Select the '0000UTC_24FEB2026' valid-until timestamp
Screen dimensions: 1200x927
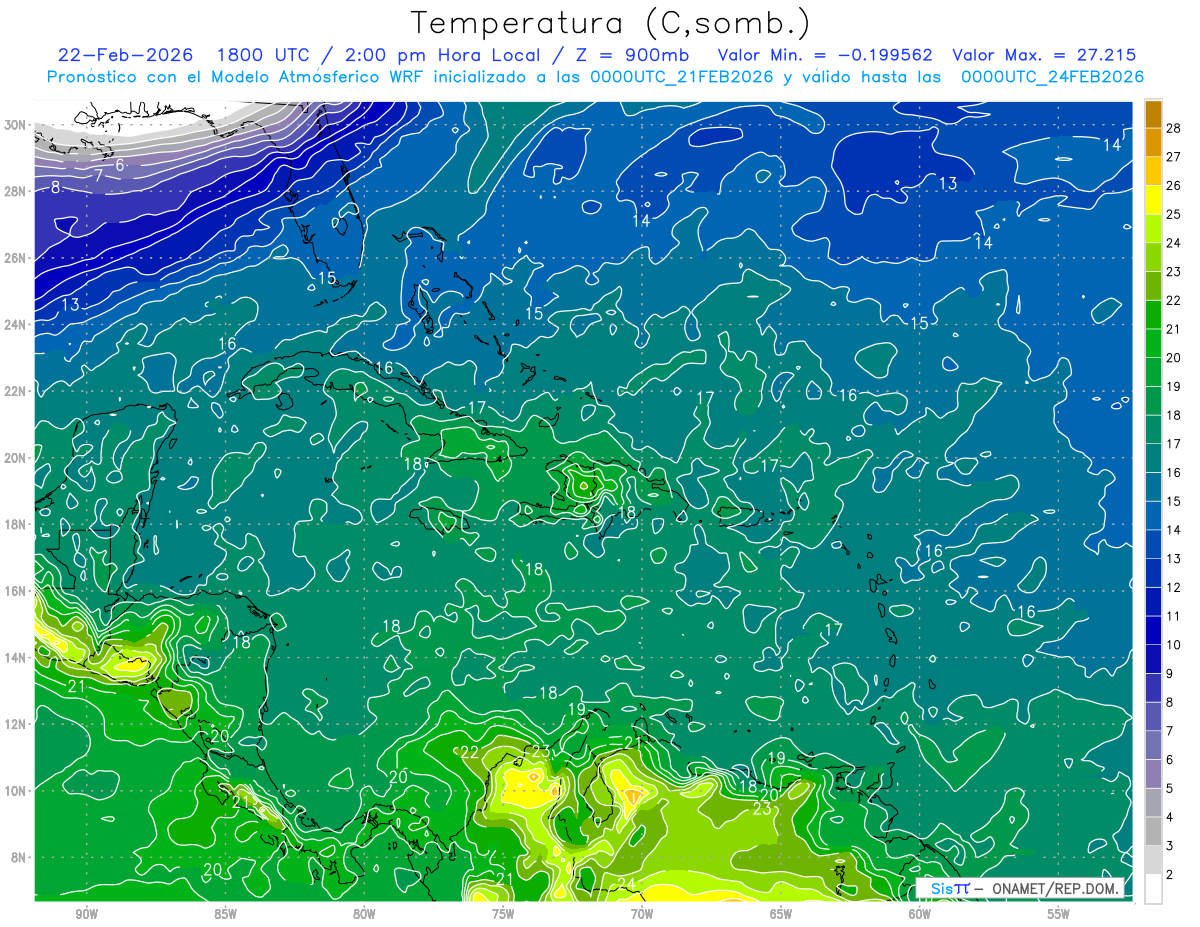(1052, 77)
